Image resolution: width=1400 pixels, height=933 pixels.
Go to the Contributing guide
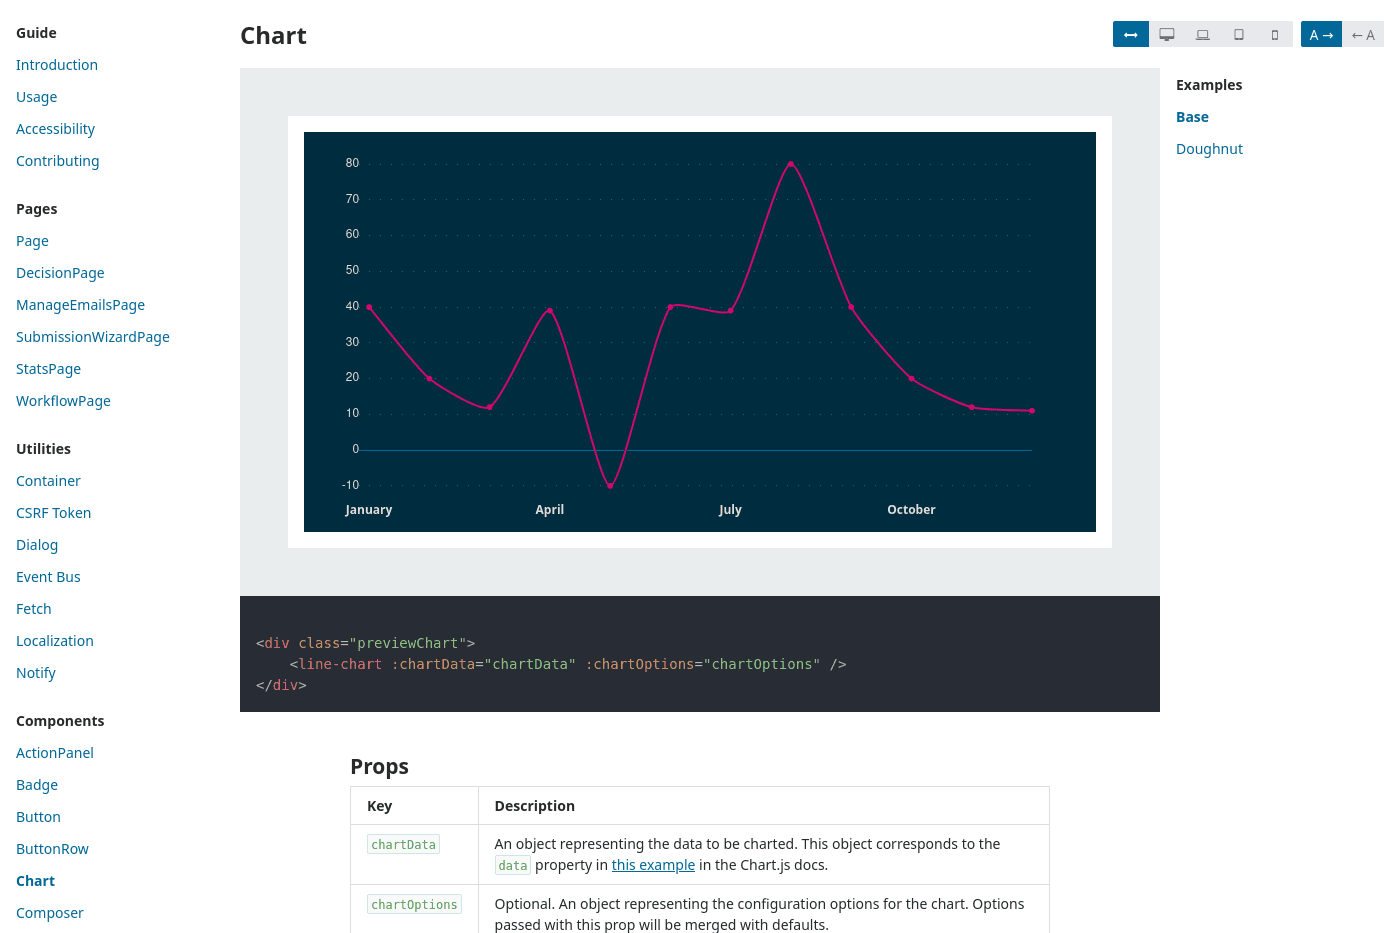tap(57, 160)
